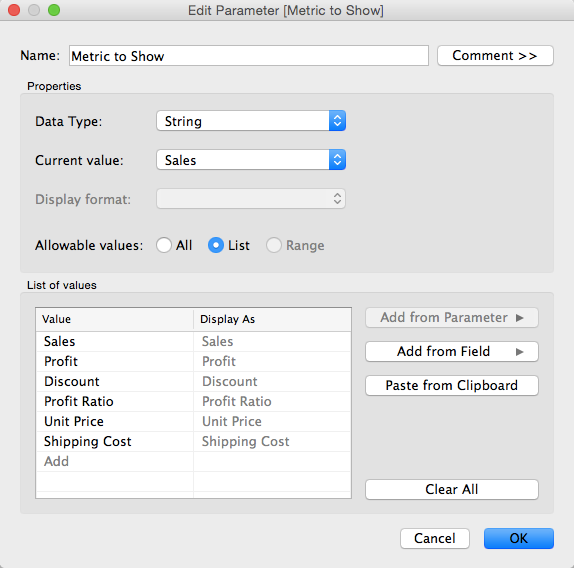Select the Unit Price value cell
Viewport: 574px width, 568px height.
pyautogui.click(x=115, y=422)
